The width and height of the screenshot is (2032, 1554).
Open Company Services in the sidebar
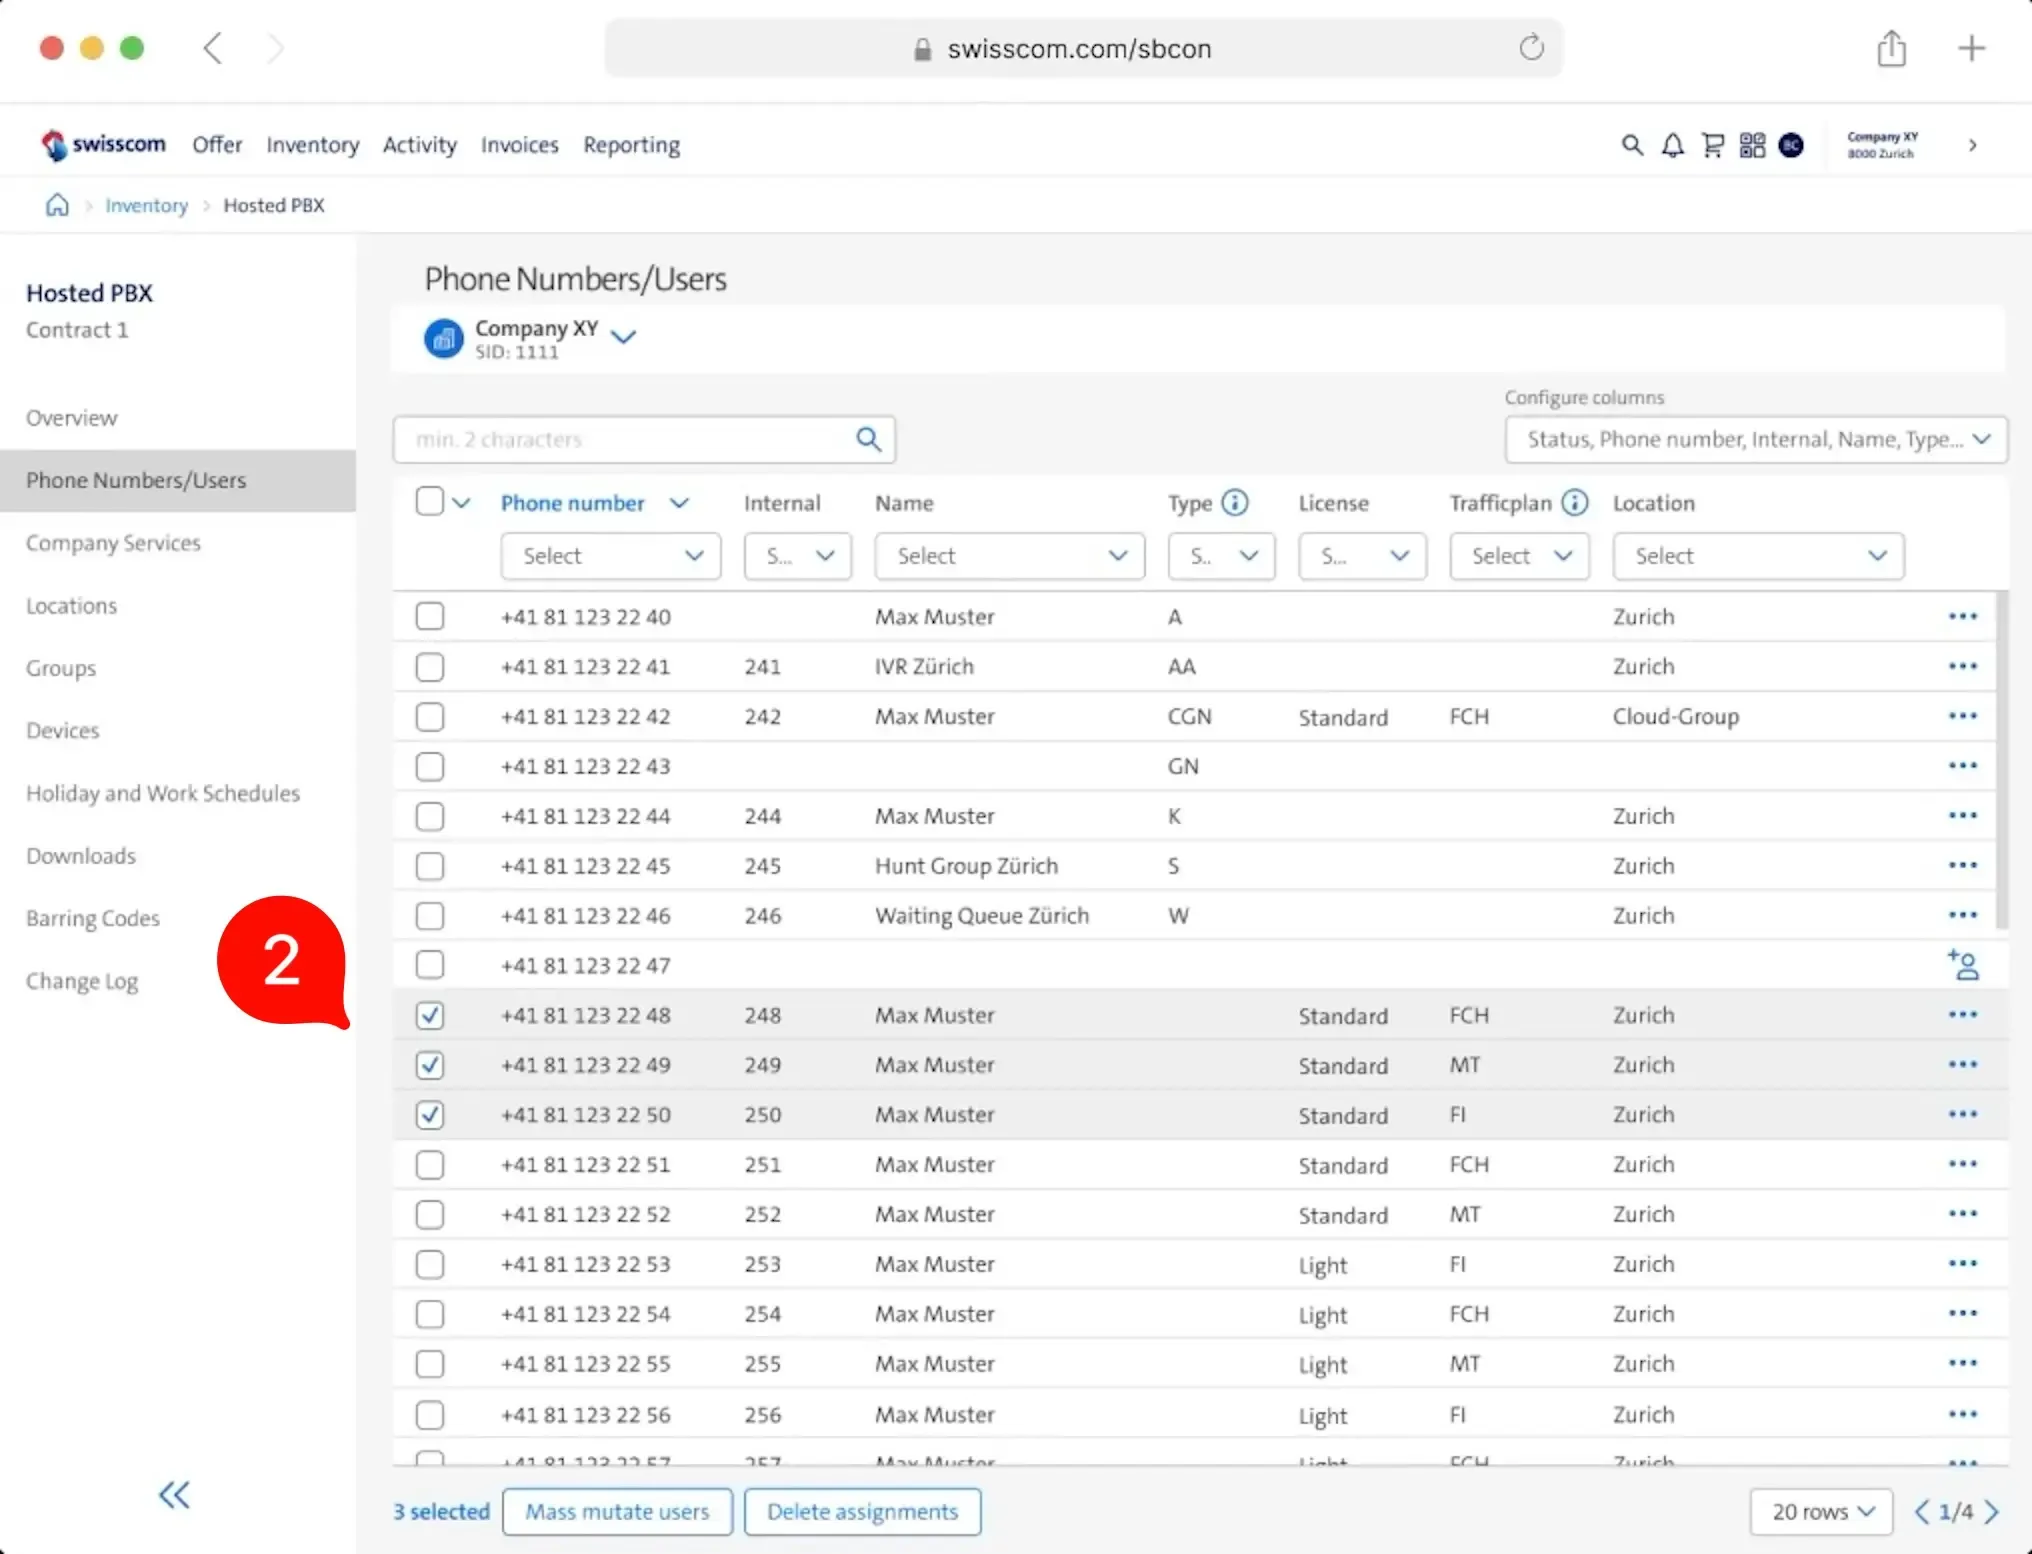pos(113,543)
